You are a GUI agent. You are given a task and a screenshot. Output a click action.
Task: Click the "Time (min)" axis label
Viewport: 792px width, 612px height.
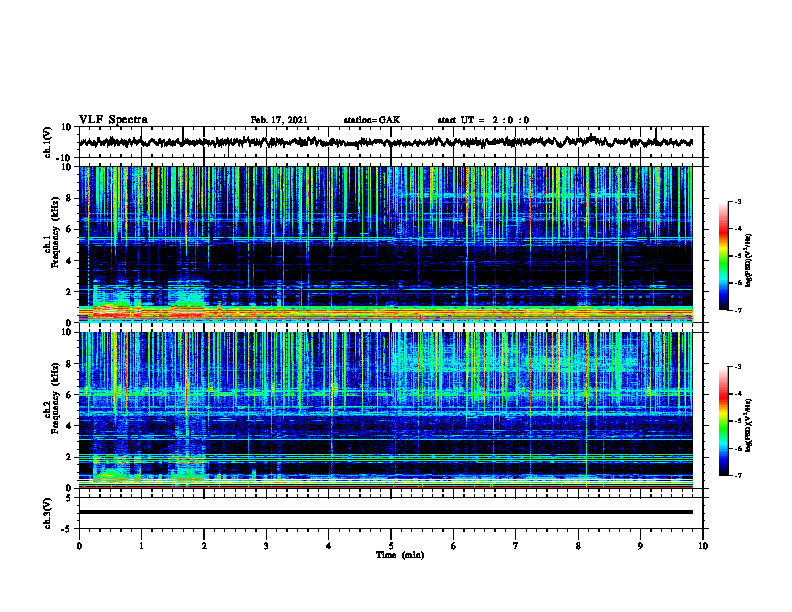(x=400, y=555)
